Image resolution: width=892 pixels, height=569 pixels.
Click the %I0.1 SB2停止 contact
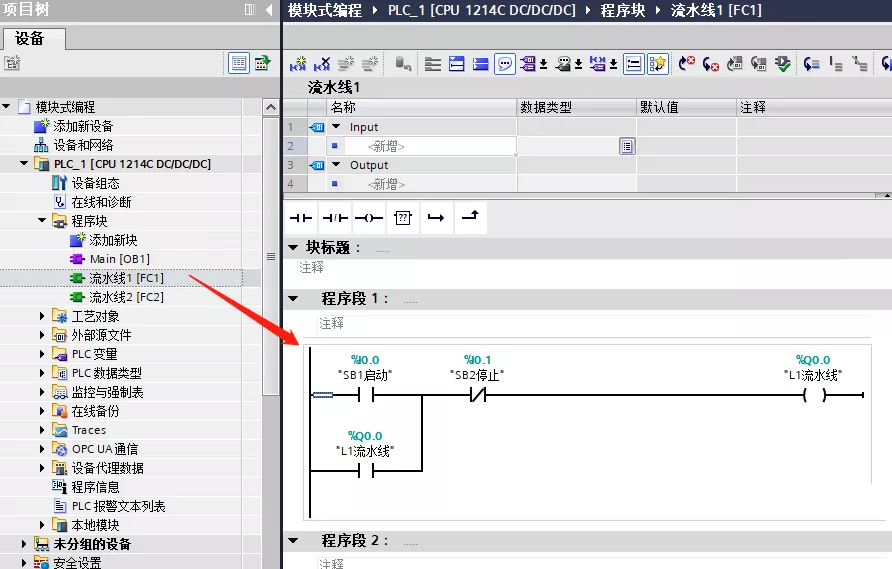pyautogui.click(x=477, y=395)
